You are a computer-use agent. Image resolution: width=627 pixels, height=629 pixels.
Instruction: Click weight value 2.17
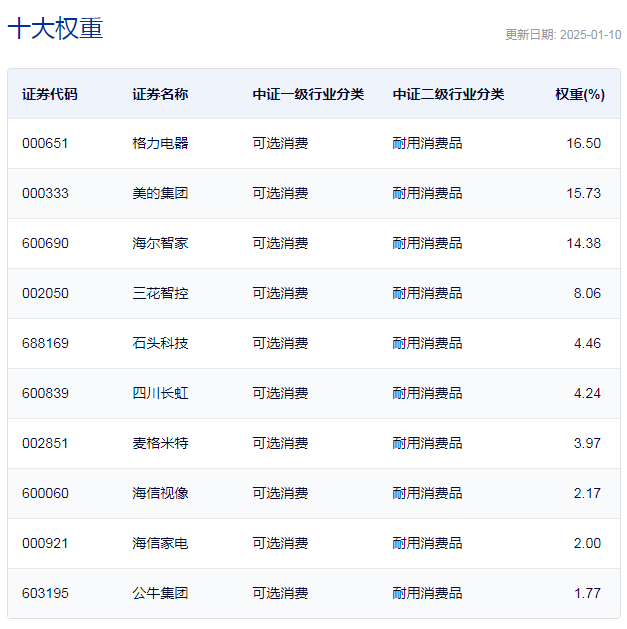587,493
